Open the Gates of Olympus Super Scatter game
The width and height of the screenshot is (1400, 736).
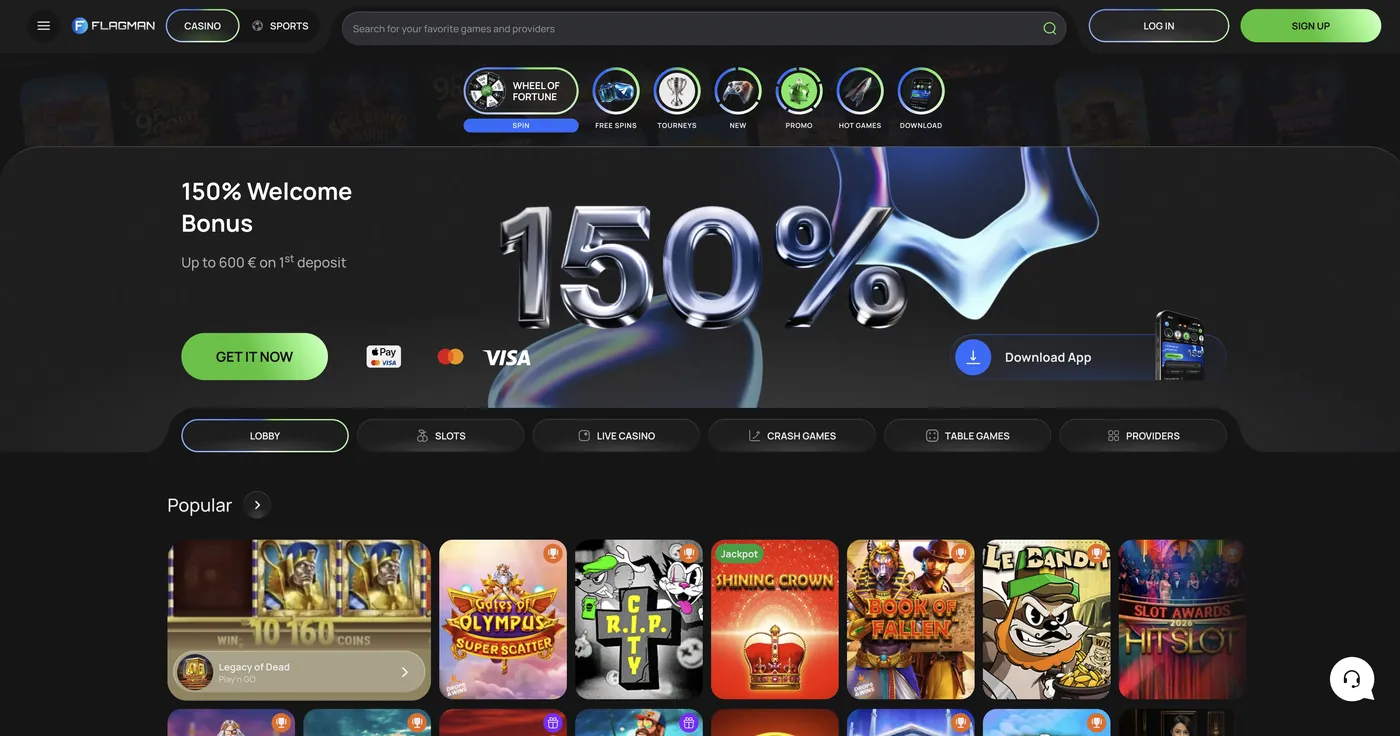click(x=503, y=619)
